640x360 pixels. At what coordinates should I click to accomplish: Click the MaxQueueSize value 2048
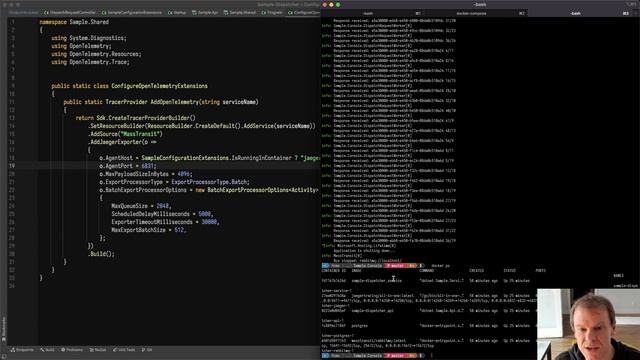(x=162, y=206)
